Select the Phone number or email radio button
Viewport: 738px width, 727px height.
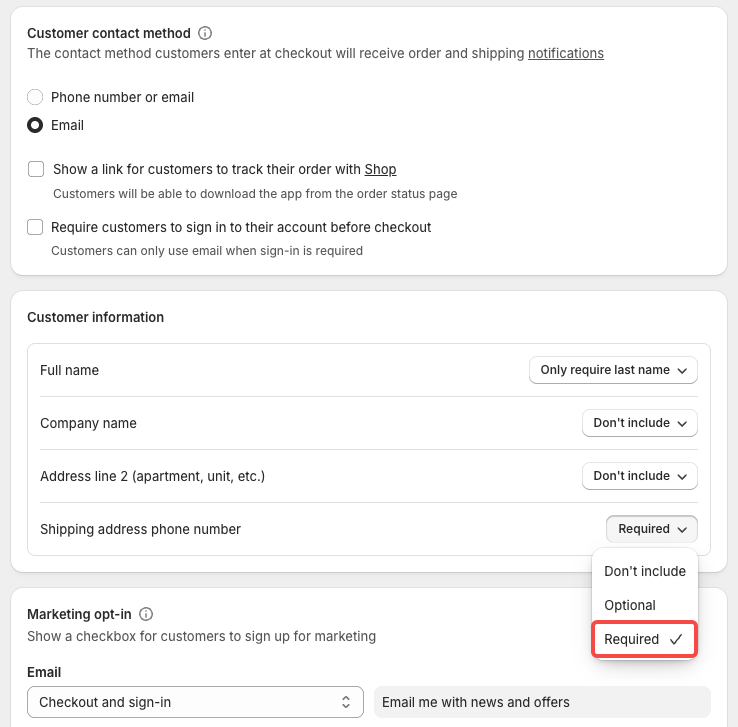pyautogui.click(x=35, y=97)
